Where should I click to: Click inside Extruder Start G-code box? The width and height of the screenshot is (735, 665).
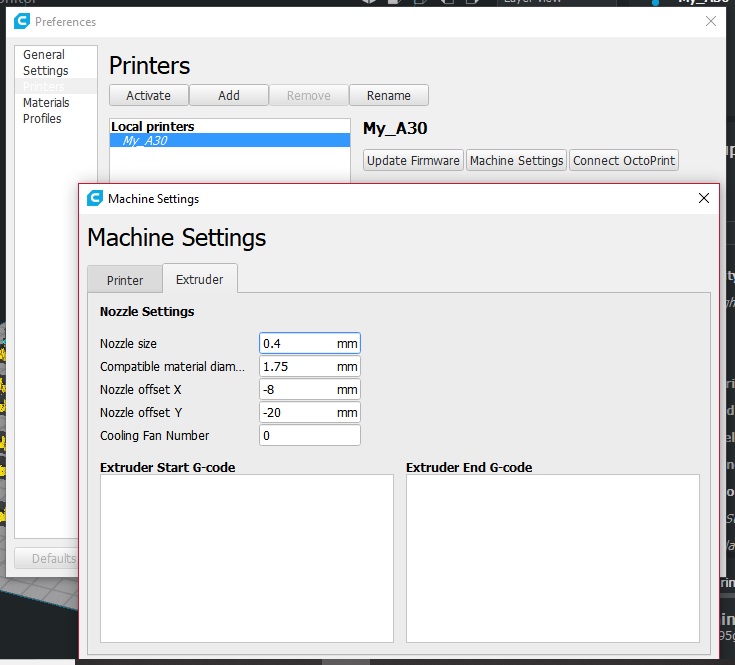coord(247,558)
